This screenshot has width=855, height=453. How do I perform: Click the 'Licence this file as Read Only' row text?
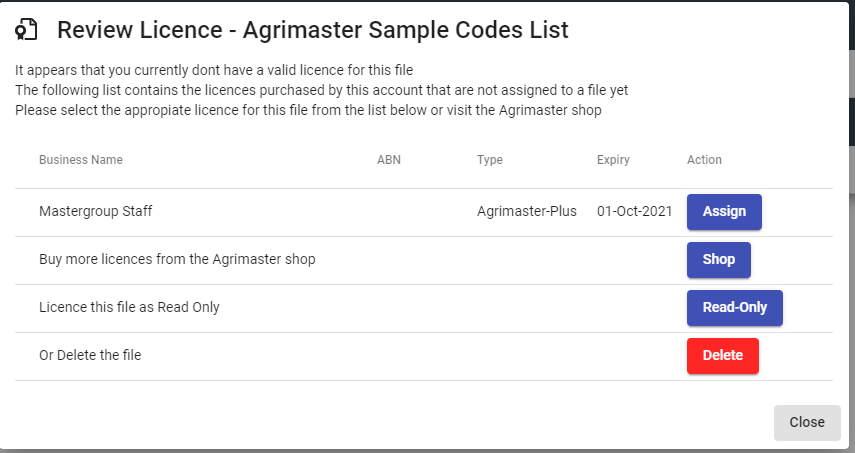pos(129,307)
